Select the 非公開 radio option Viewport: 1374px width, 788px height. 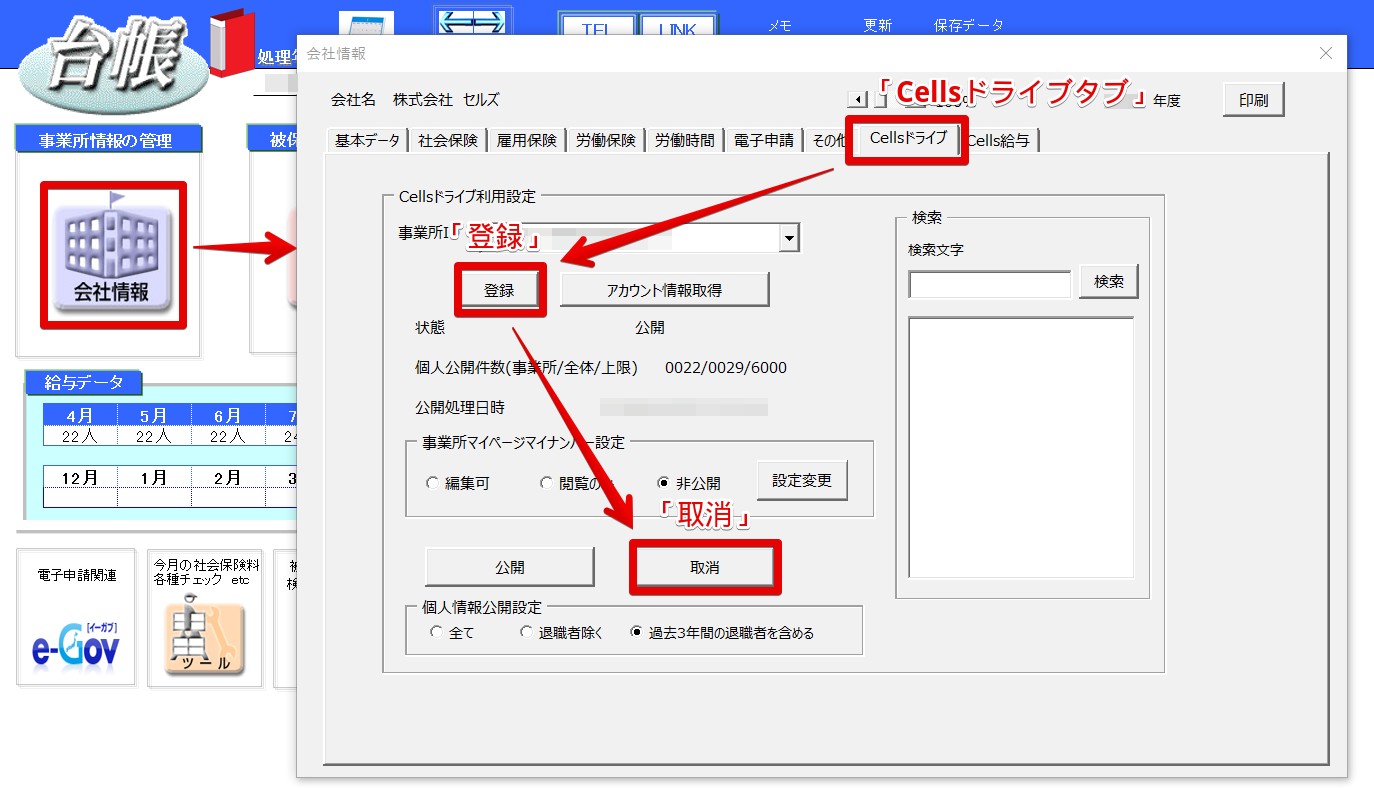tap(664, 483)
